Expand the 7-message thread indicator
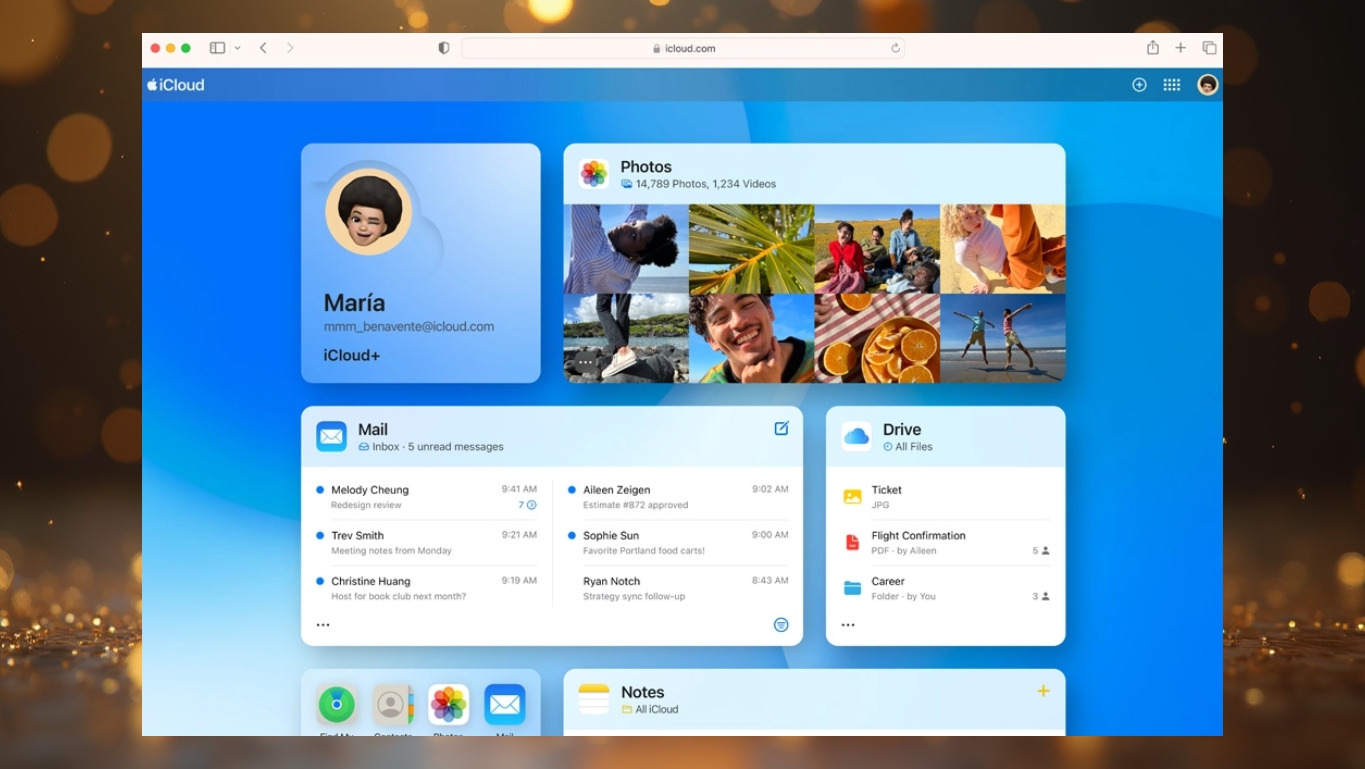Screen dimensions: 1365x769 [527, 505]
